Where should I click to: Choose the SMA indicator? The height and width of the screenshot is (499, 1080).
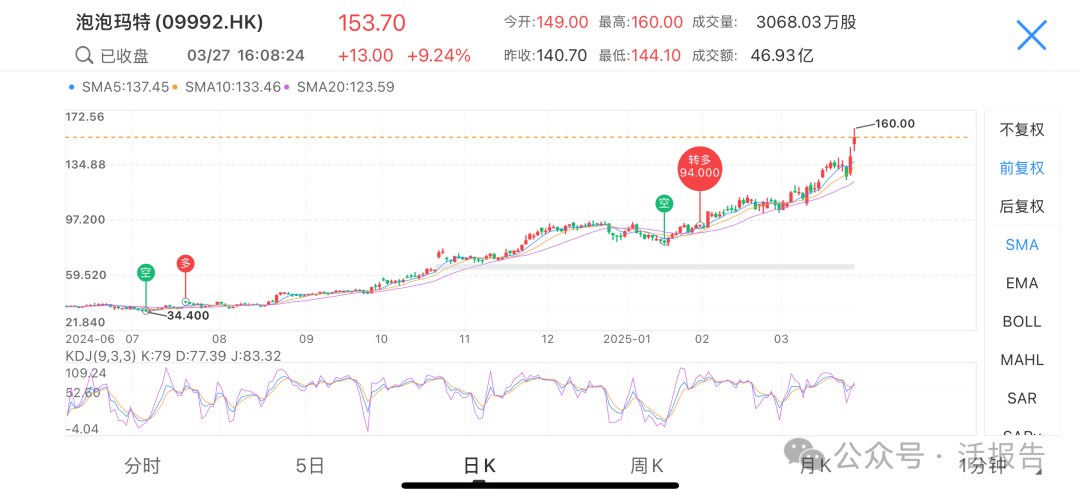1022,245
